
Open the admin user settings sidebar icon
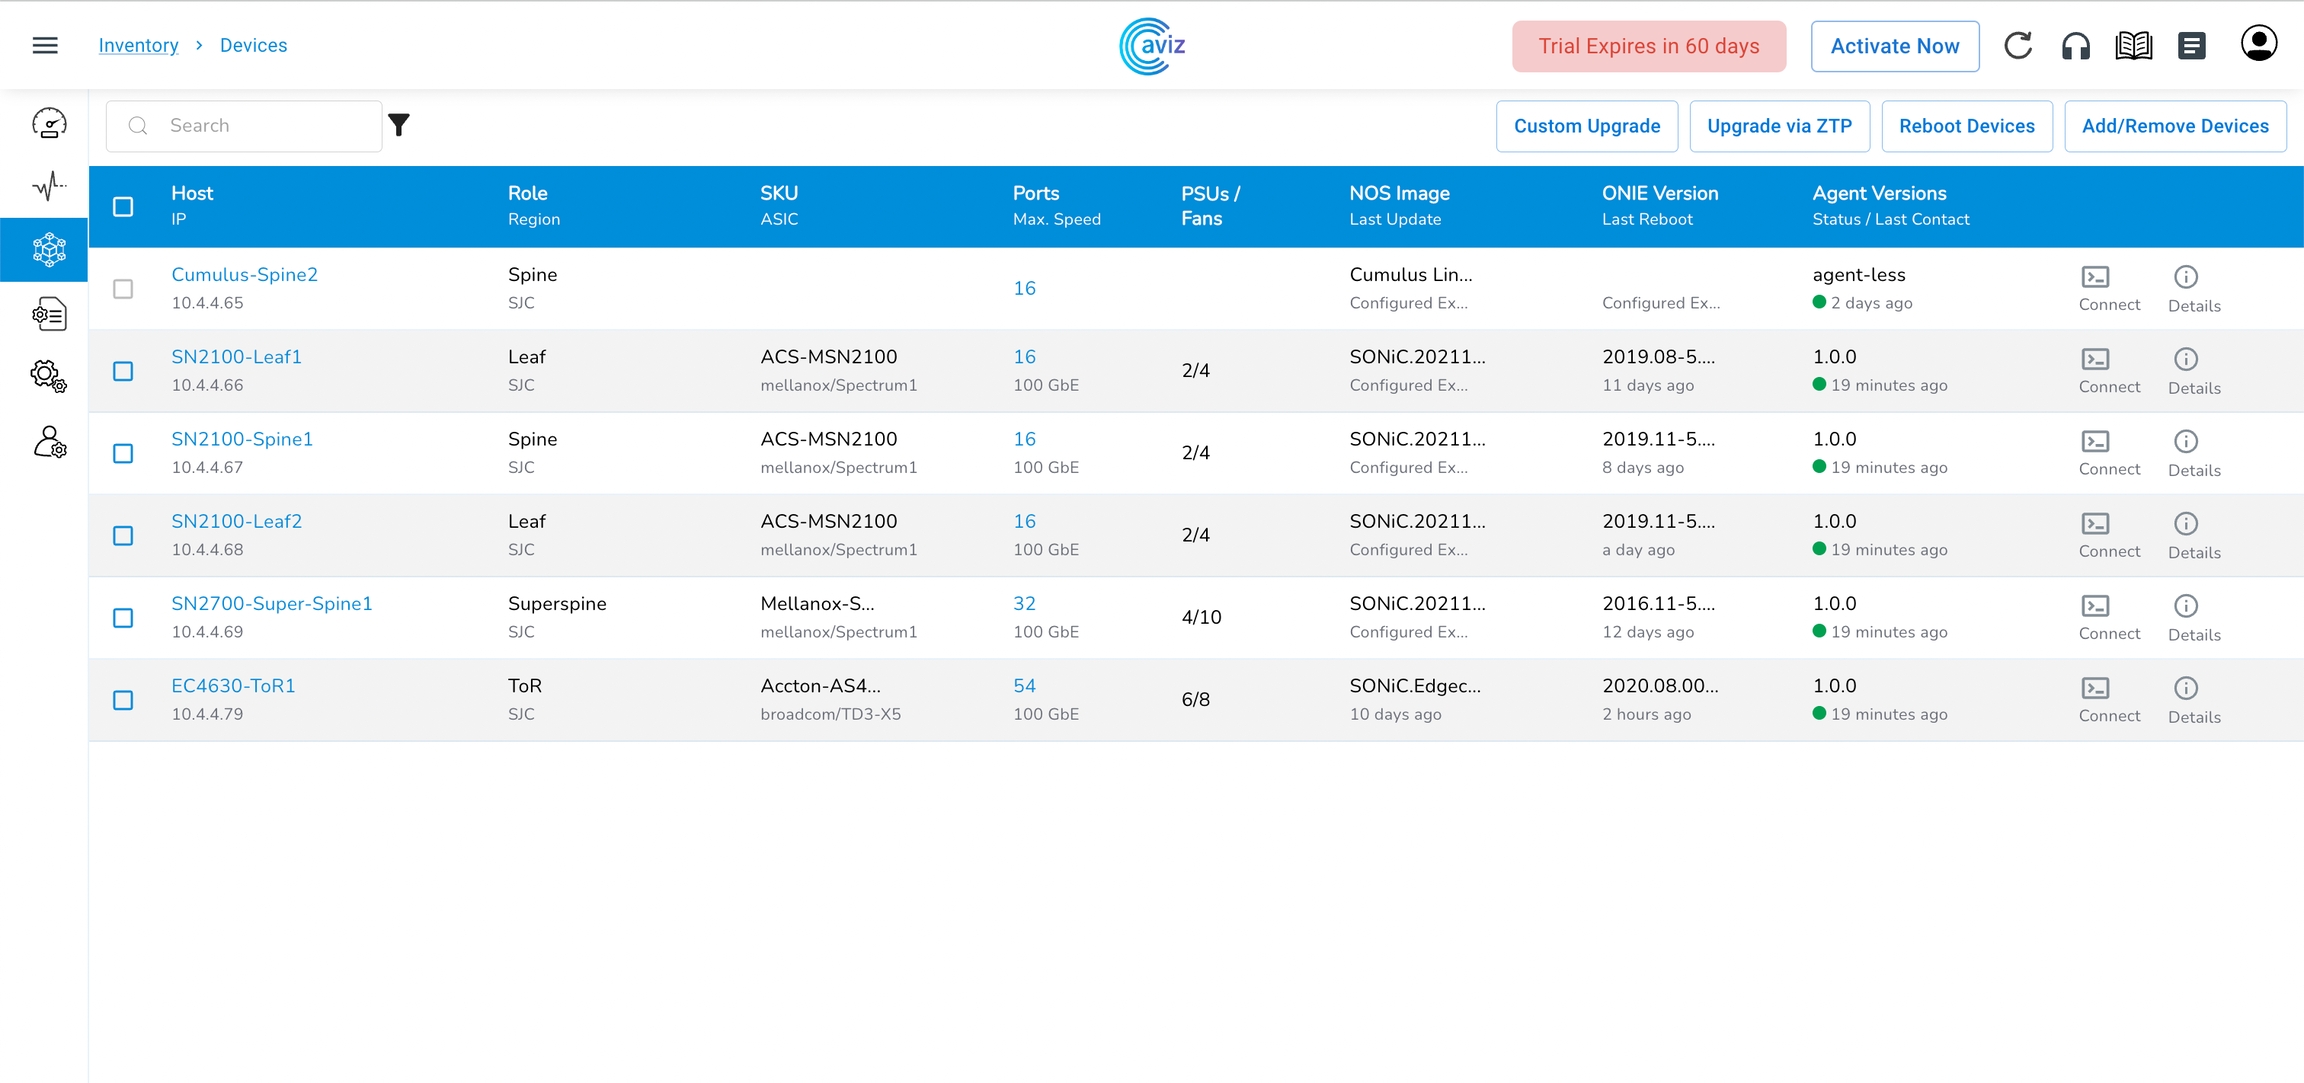(x=49, y=442)
